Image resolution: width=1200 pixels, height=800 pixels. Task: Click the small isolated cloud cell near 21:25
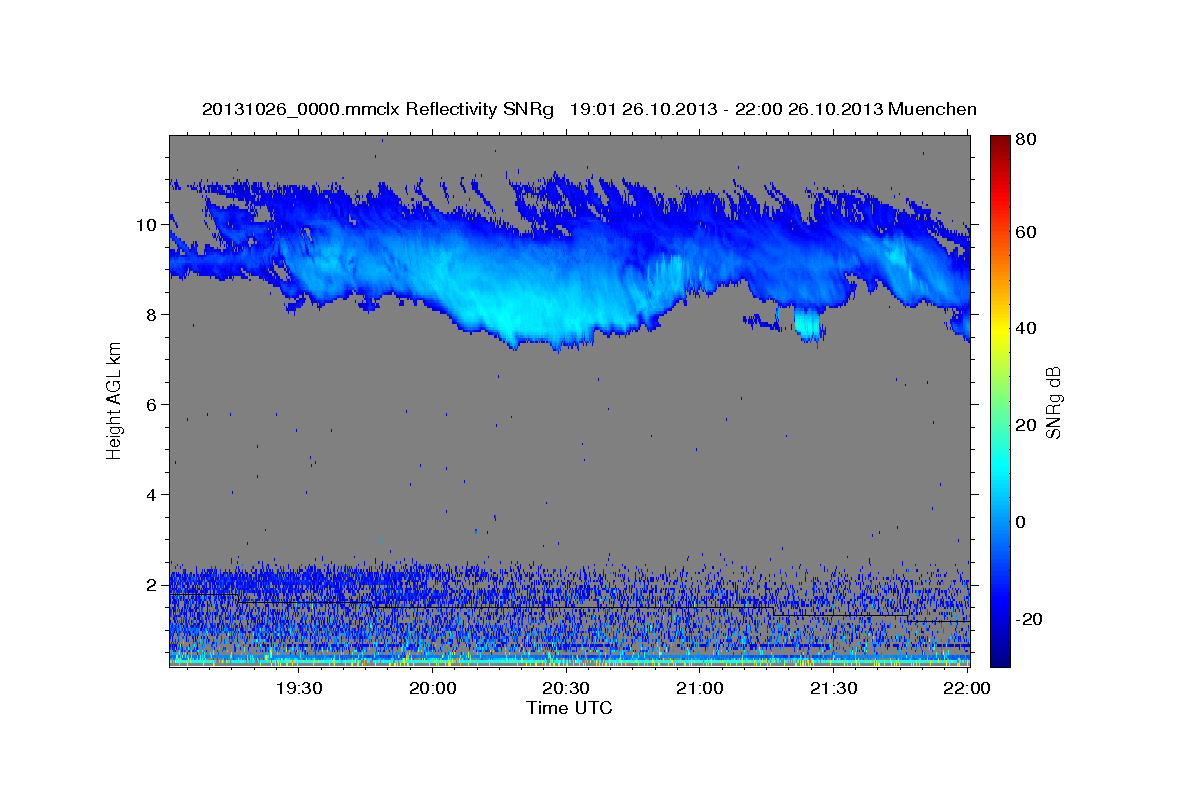point(807,325)
